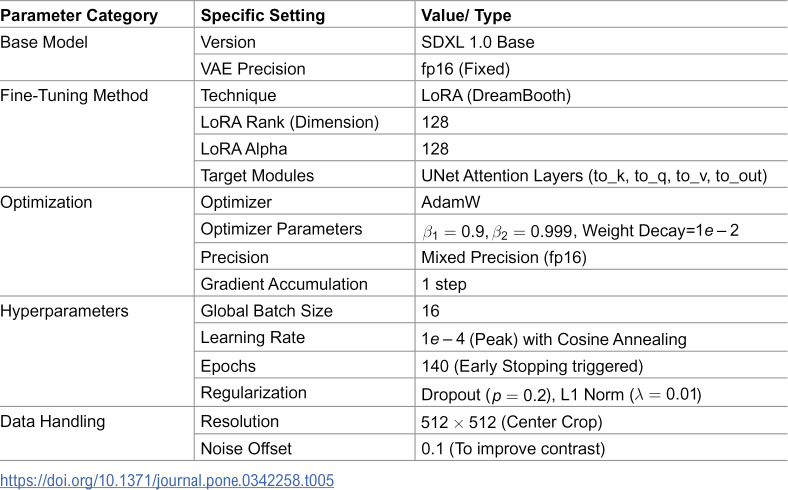Select the Mixed Precision (fp16) value cell
Screen dimensions: 788x490
point(602,256)
